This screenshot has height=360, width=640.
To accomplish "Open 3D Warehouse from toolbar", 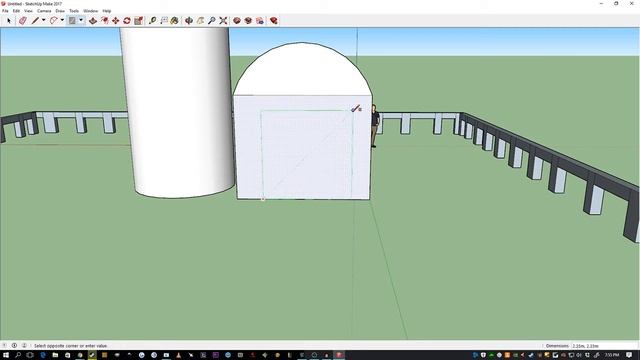I will point(237,20).
